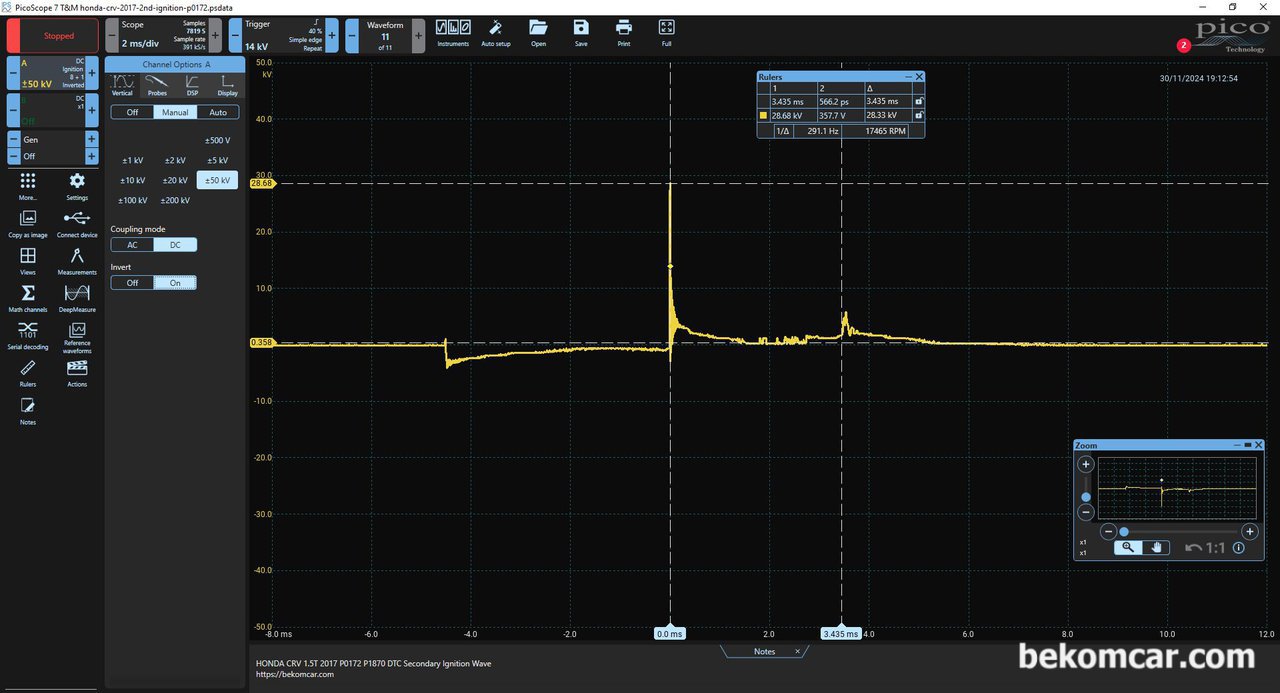Print the current waveform
Screen dimensions: 1280x693
pos(624,32)
